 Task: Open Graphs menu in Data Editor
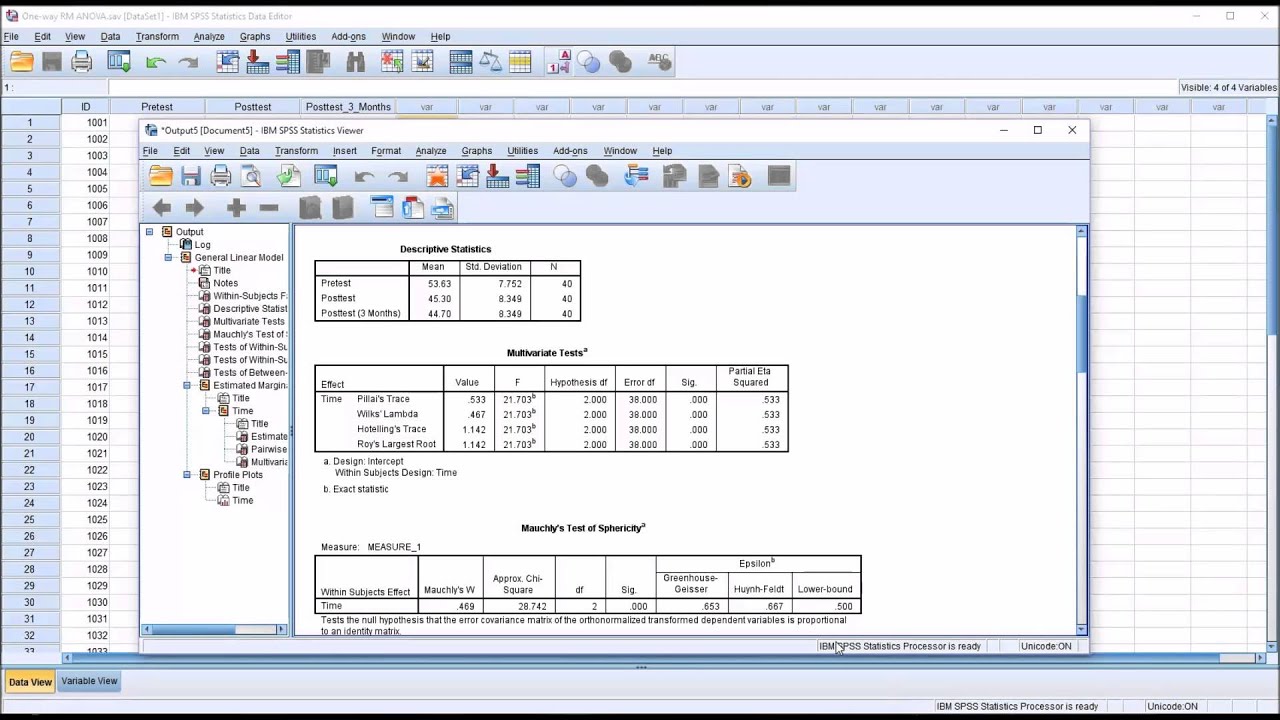point(255,37)
